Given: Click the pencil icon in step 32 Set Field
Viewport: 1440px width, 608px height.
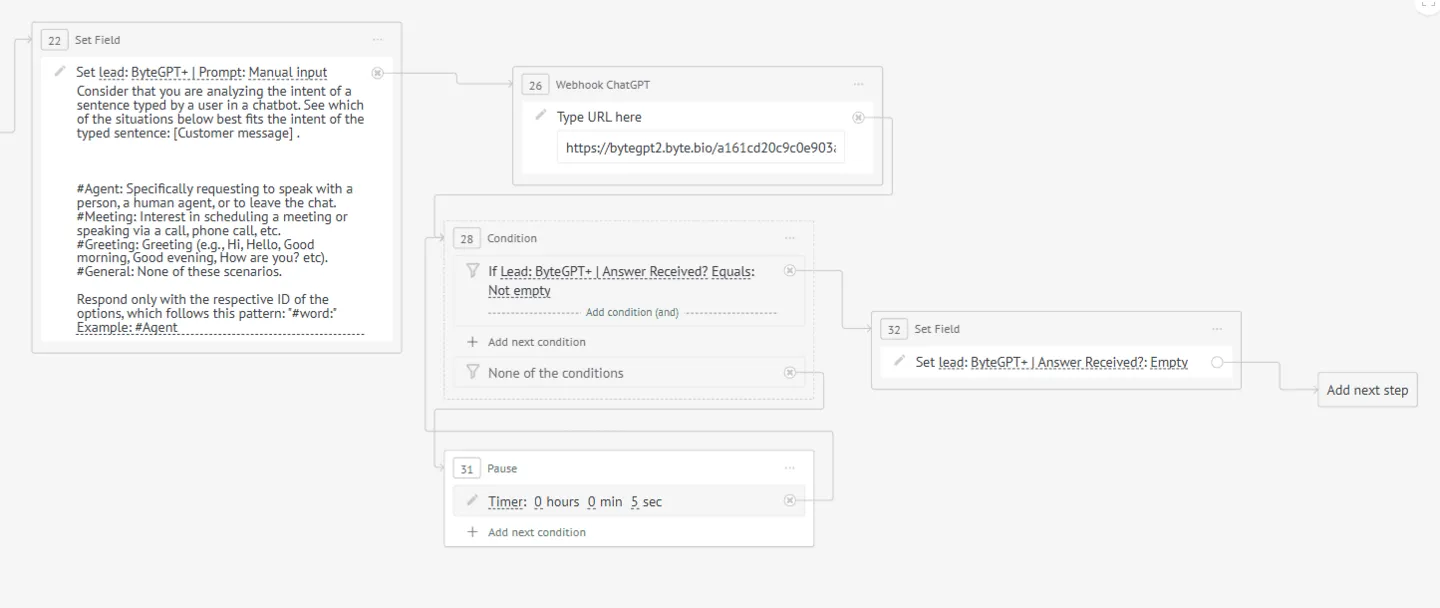Looking at the screenshot, I should [900, 361].
